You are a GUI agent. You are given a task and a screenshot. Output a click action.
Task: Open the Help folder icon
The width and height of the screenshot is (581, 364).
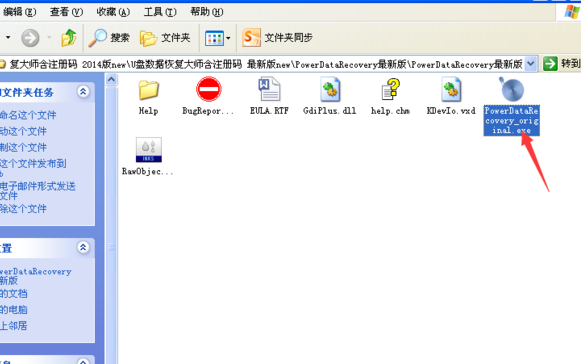[x=149, y=89]
